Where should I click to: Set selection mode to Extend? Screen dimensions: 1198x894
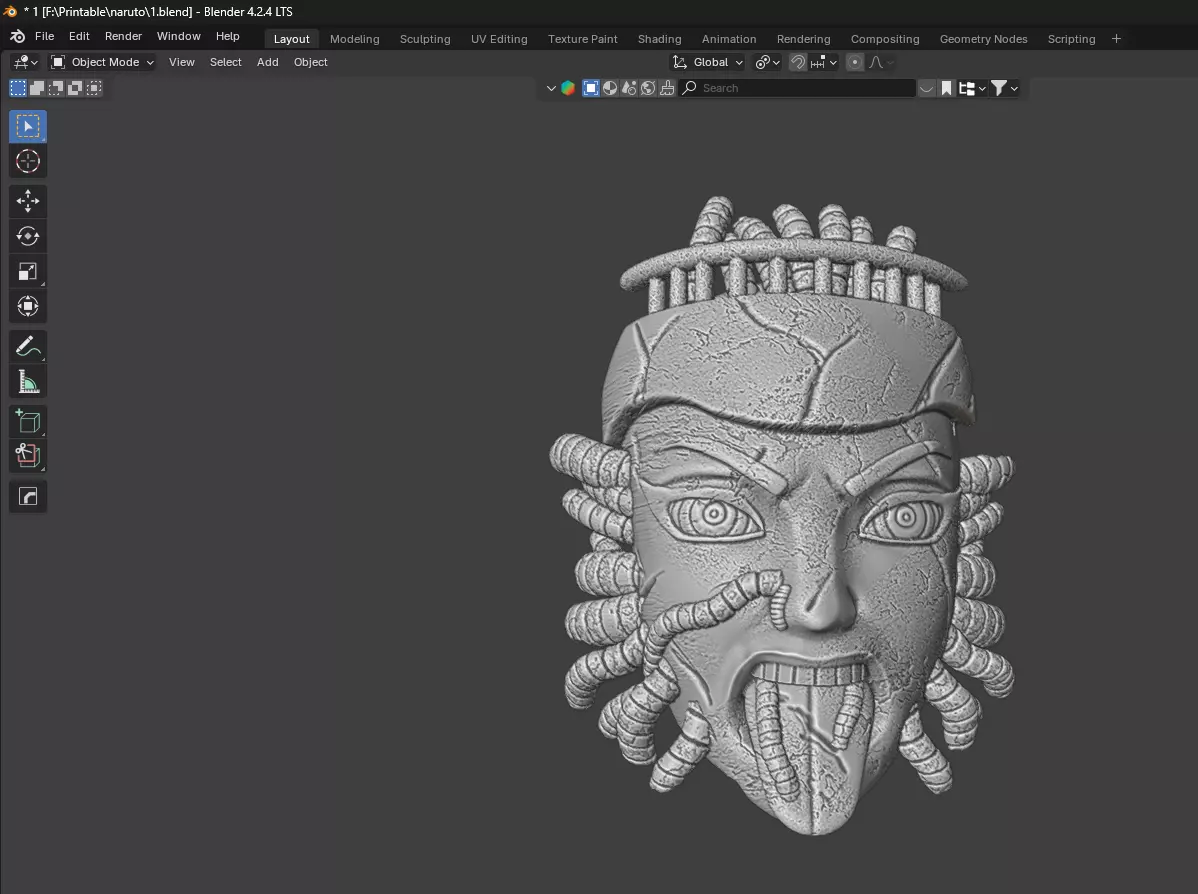pyautogui.click(x=37, y=88)
